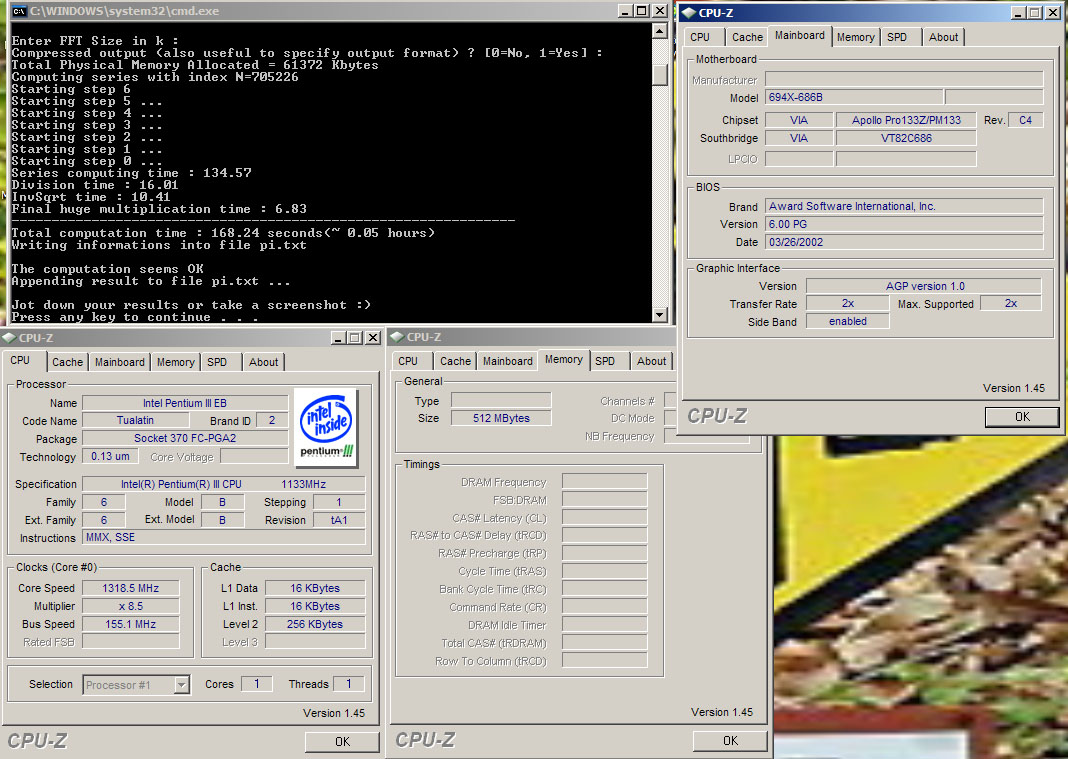Click processor name Intel Pentium III EB
Screen dimensions: 1068x759
pos(185,403)
